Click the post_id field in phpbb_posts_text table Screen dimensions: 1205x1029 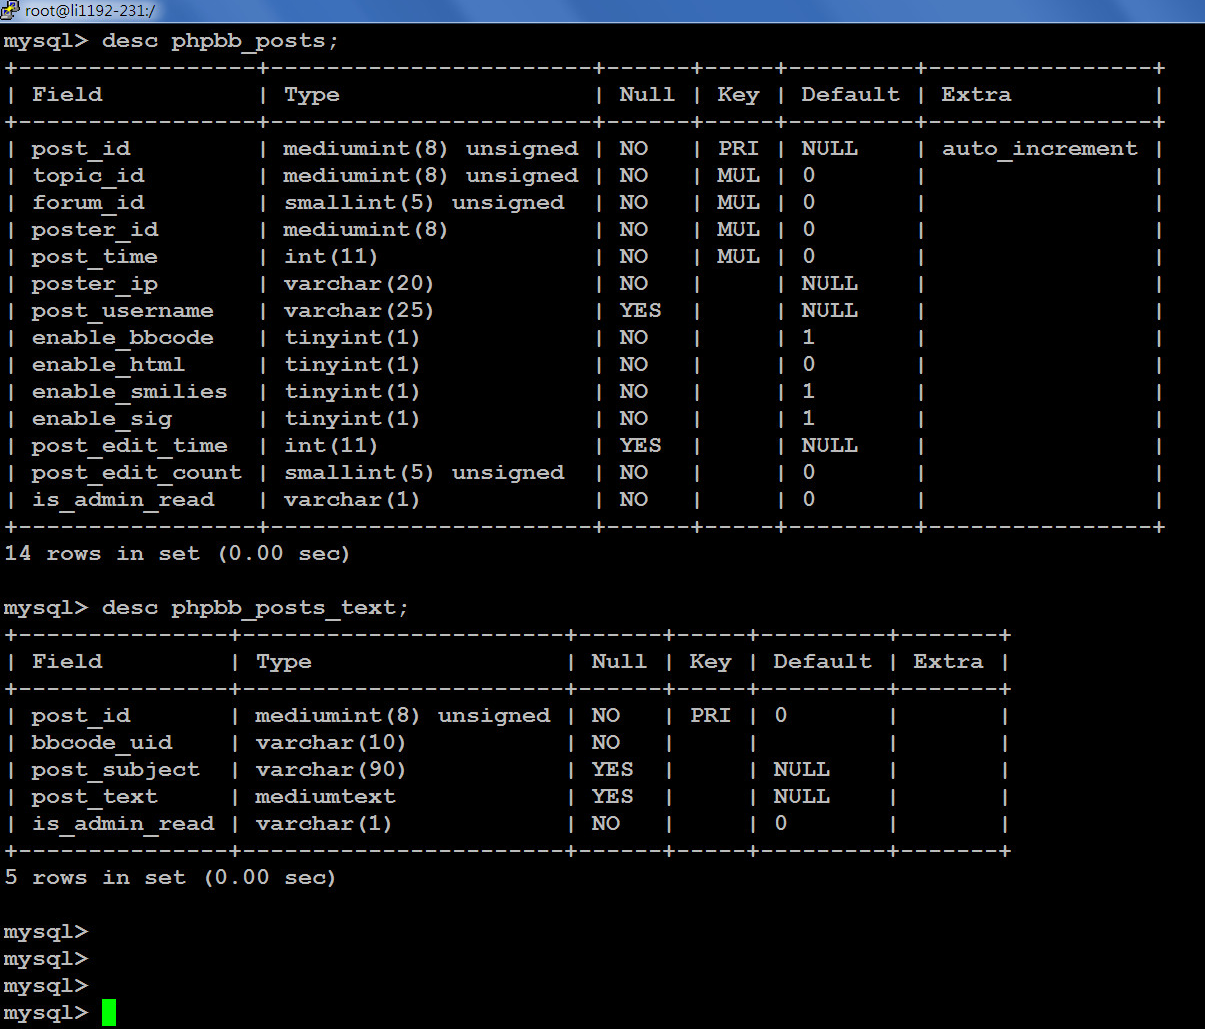point(81,716)
